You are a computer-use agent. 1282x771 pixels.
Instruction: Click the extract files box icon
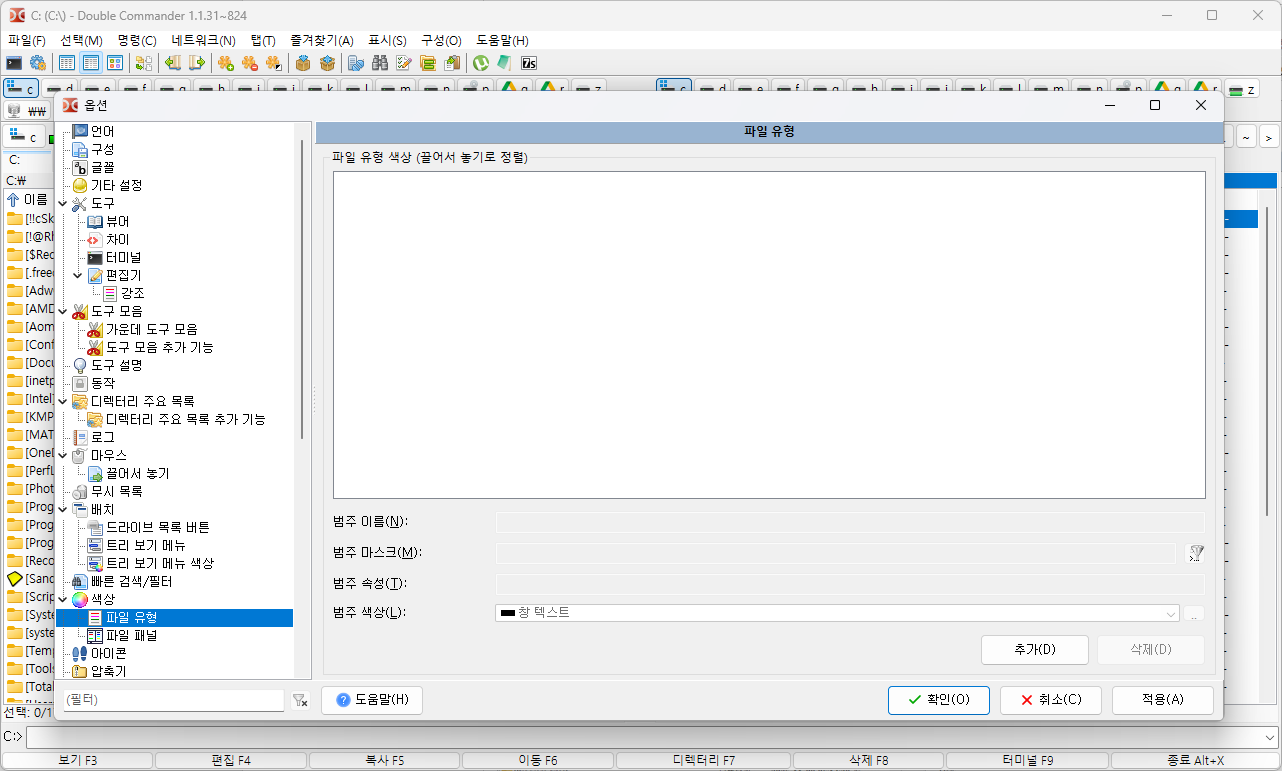coord(327,63)
